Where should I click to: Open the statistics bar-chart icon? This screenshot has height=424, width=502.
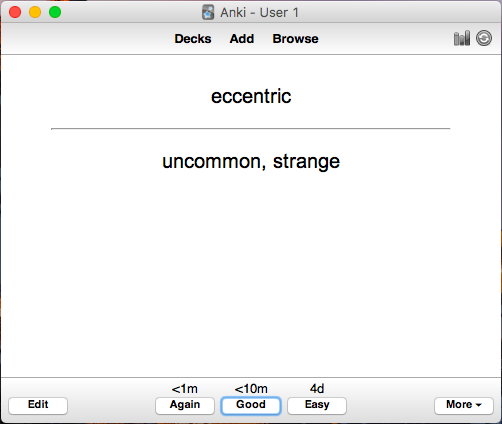pyautogui.click(x=462, y=38)
